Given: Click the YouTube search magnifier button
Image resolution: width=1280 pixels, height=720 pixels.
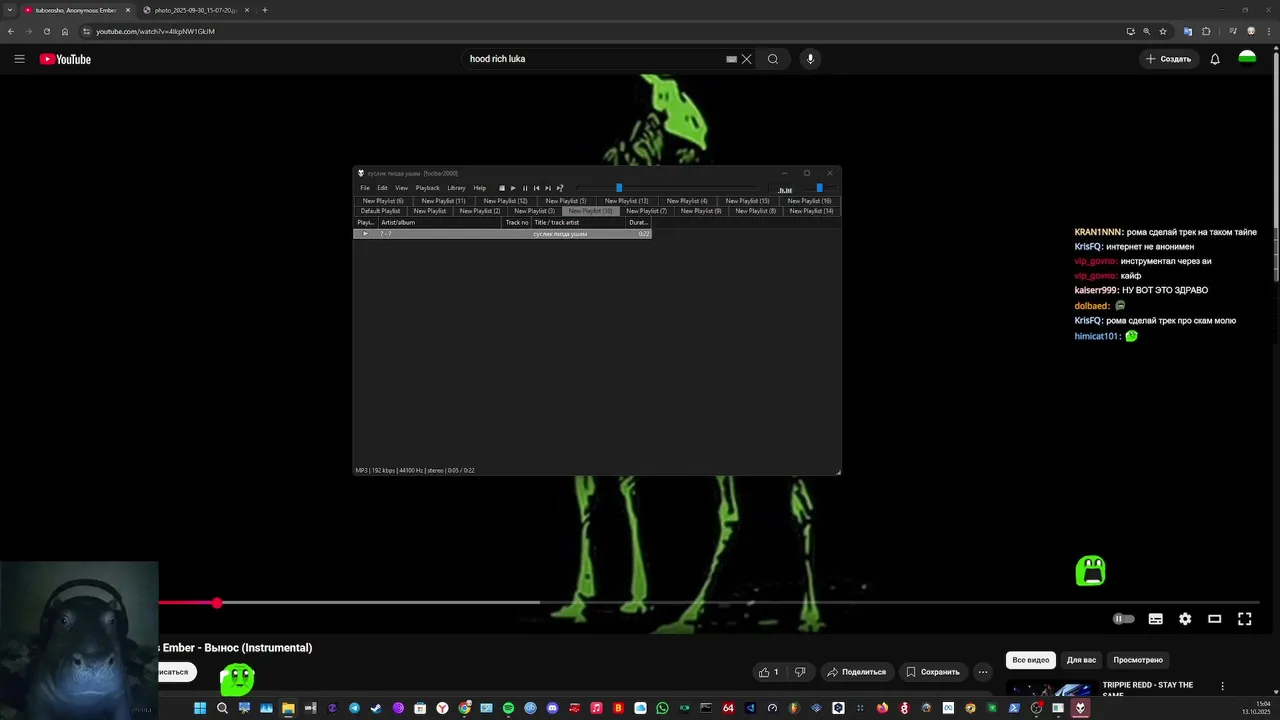Looking at the screenshot, I should pos(773,59).
